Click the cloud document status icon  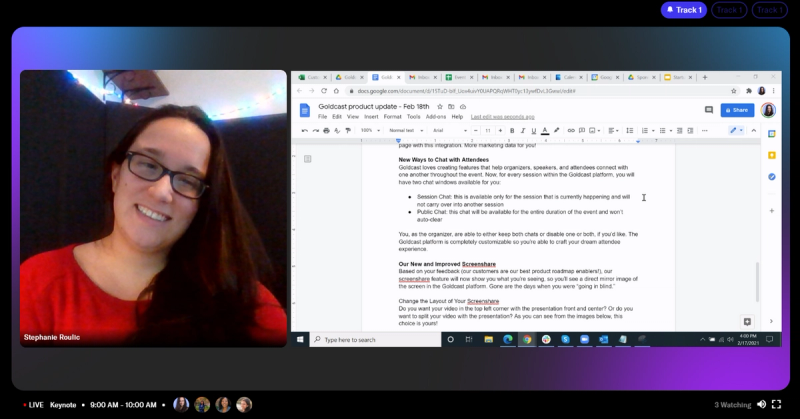click(x=463, y=107)
